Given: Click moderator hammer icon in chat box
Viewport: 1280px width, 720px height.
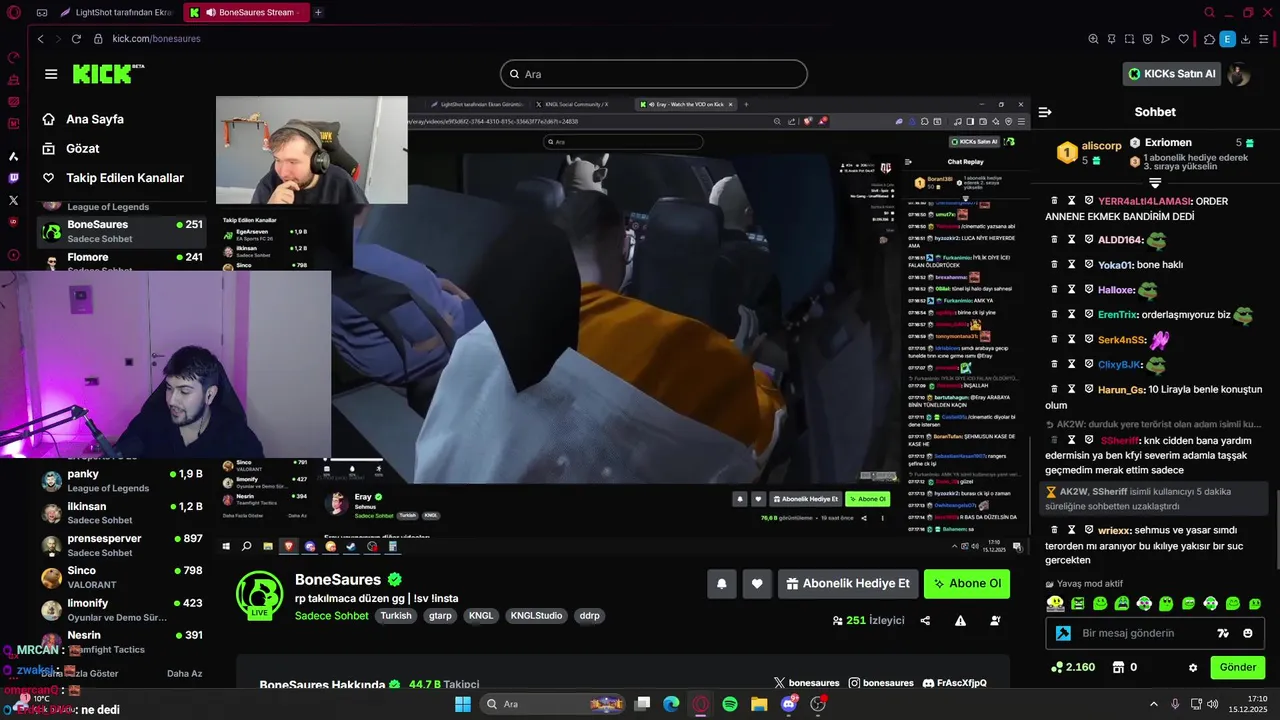Looking at the screenshot, I should [1063, 633].
